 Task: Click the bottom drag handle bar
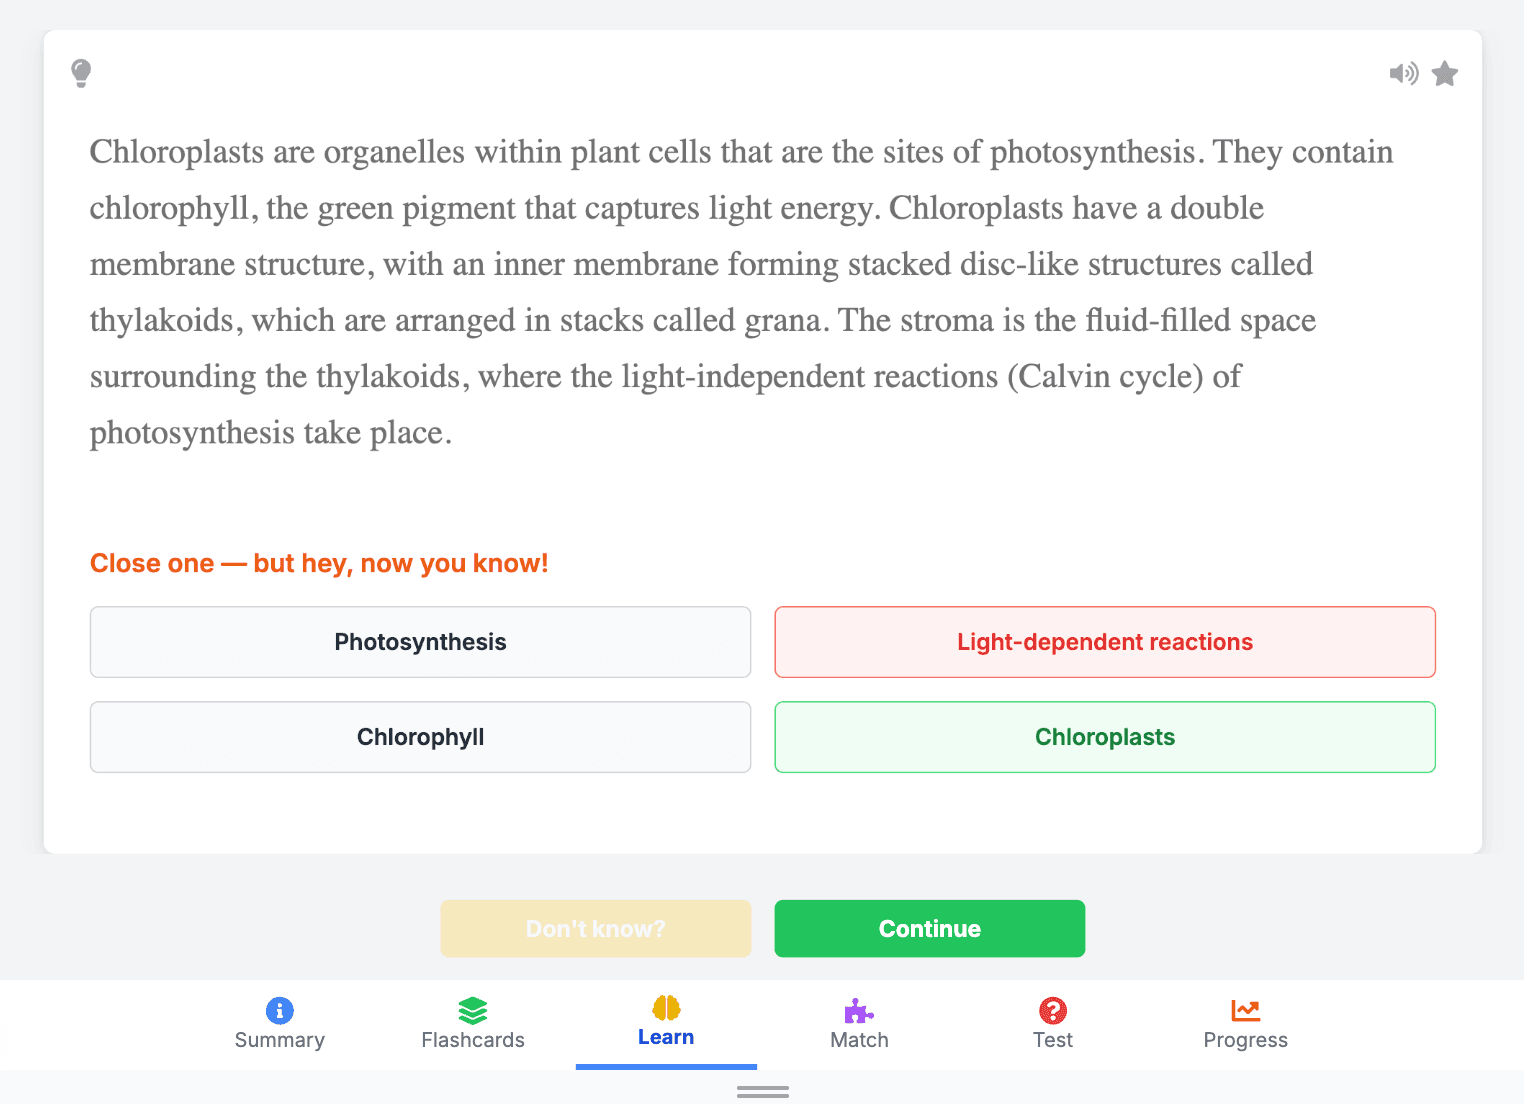(x=763, y=1092)
